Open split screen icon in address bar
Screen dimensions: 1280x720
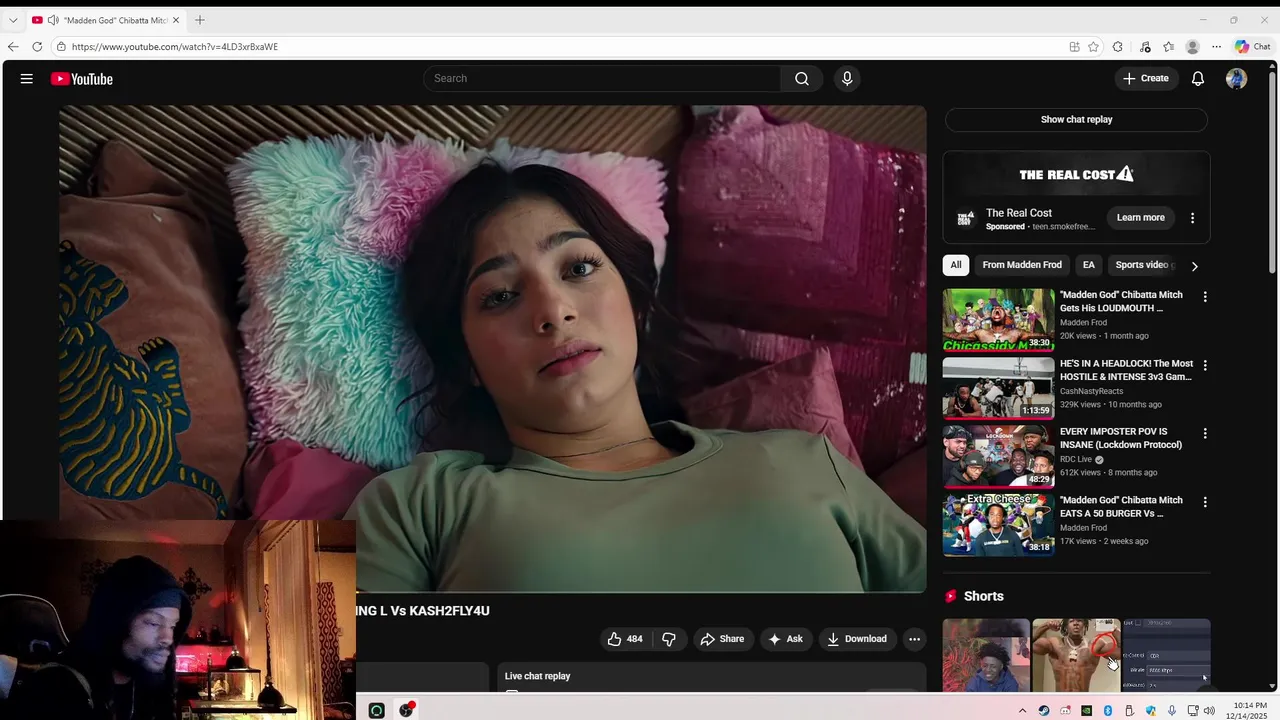pos(1074,47)
